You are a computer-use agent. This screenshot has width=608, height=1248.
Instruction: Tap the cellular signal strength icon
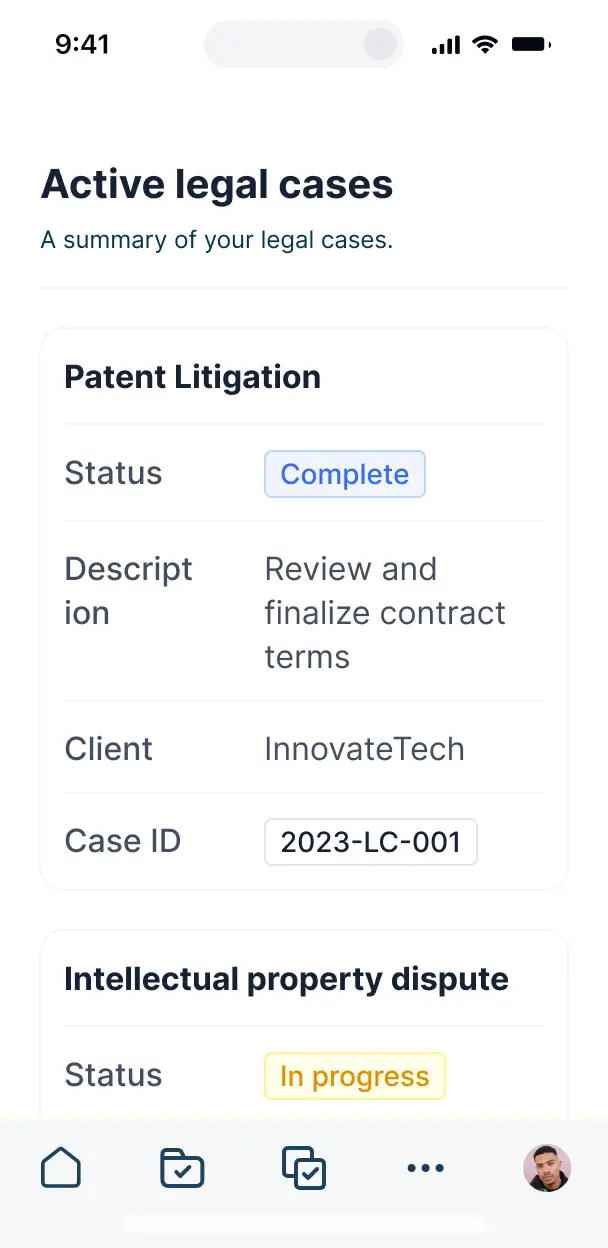[x=444, y=43]
